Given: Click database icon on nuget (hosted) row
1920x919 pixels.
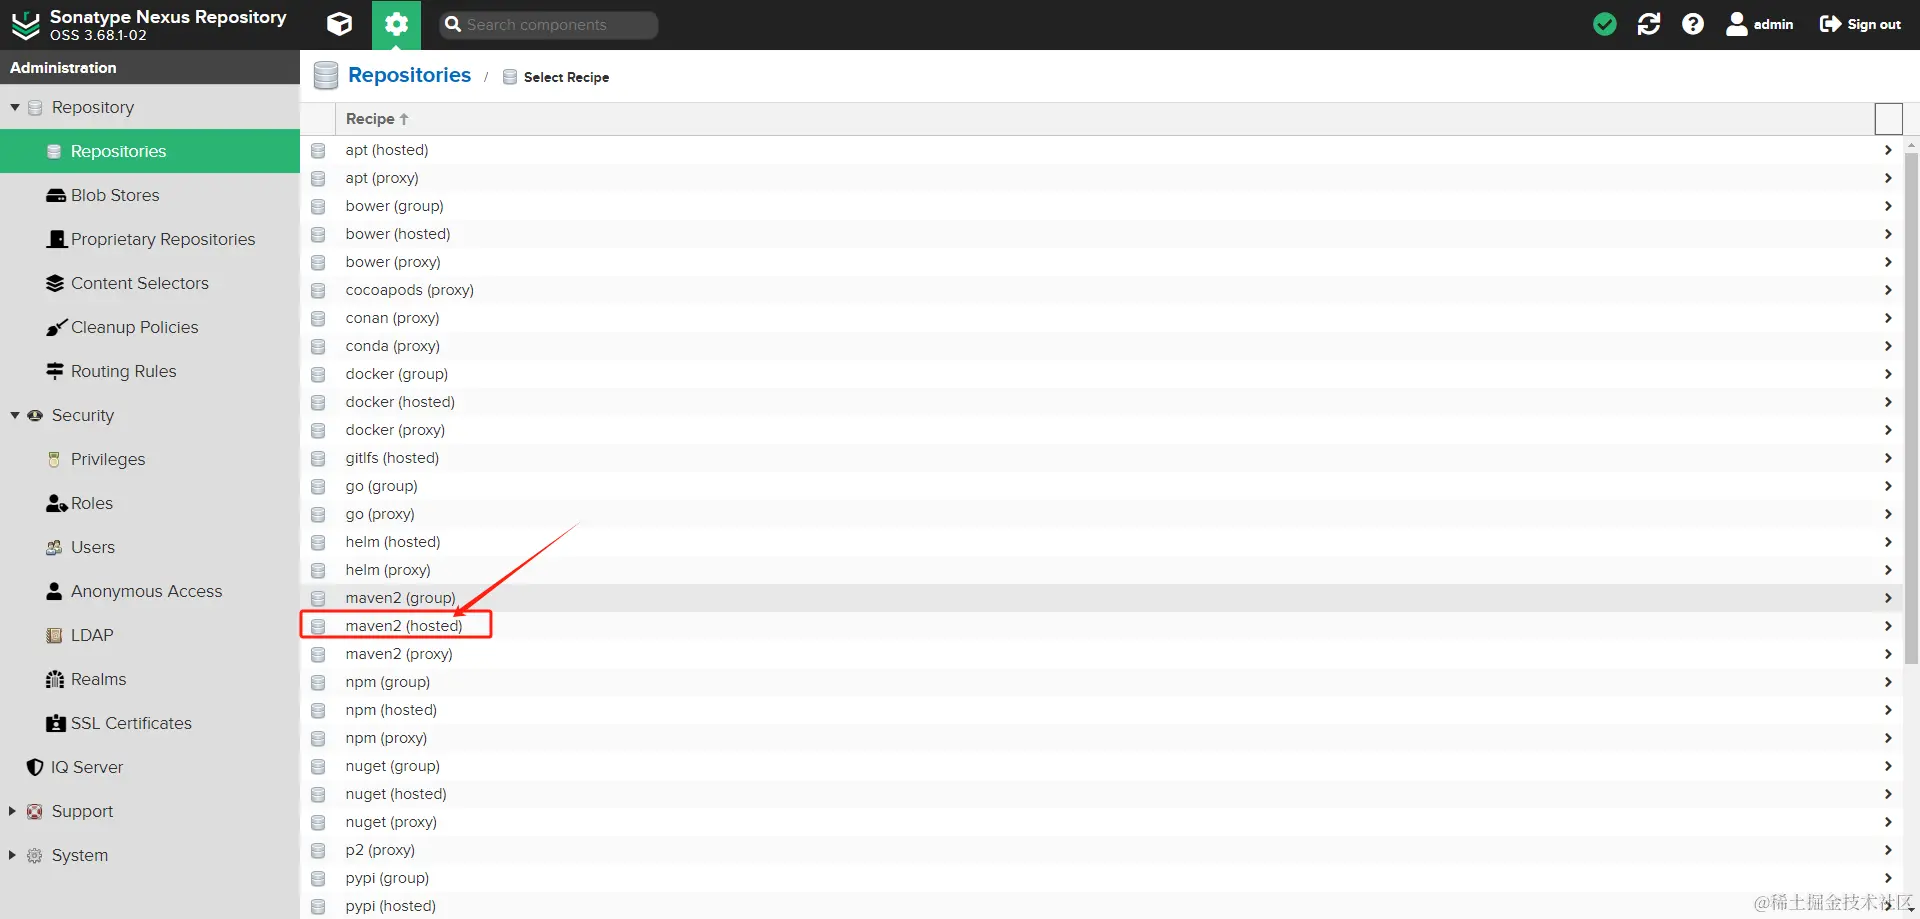Looking at the screenshot, I should (x=318, y=794).
